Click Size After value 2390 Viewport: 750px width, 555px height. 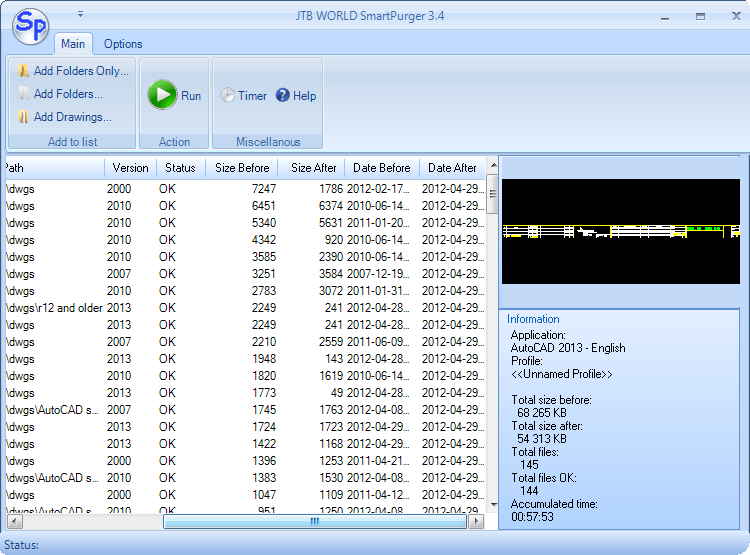point(331,257)
